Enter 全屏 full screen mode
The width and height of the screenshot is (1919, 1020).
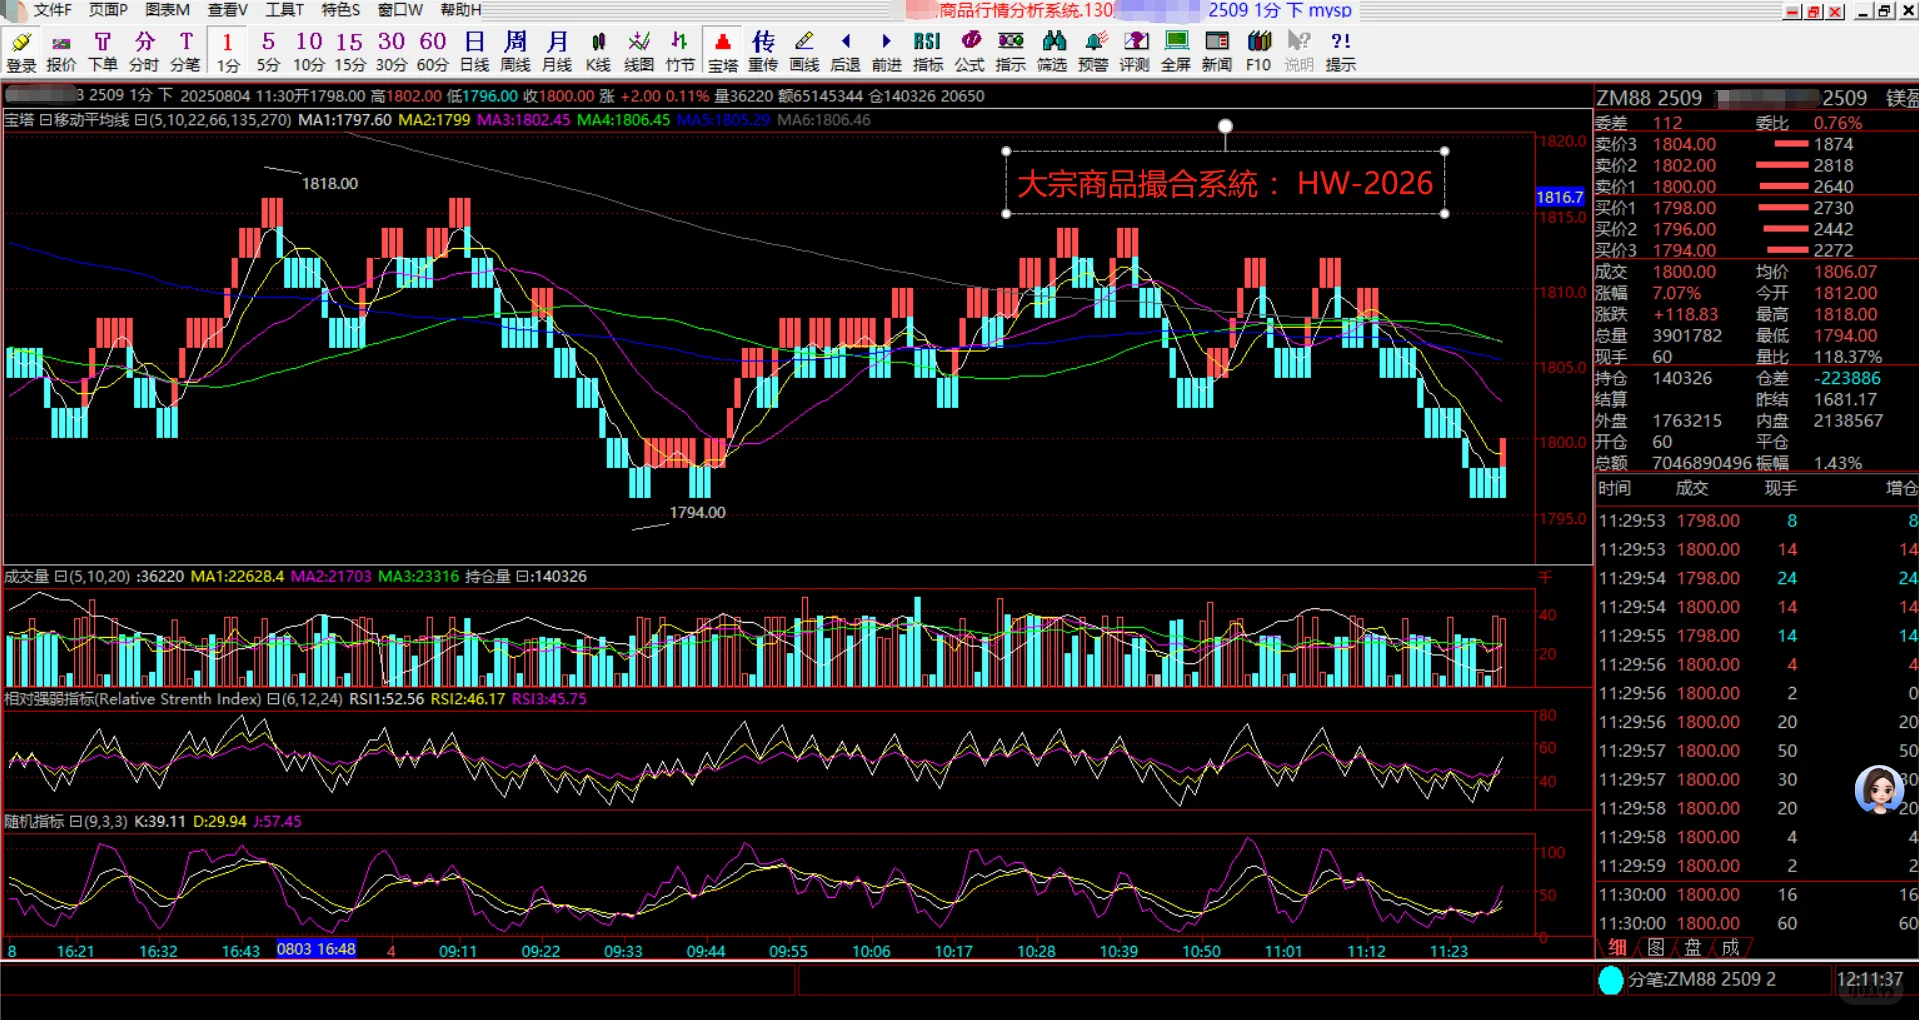[1176, 51]
